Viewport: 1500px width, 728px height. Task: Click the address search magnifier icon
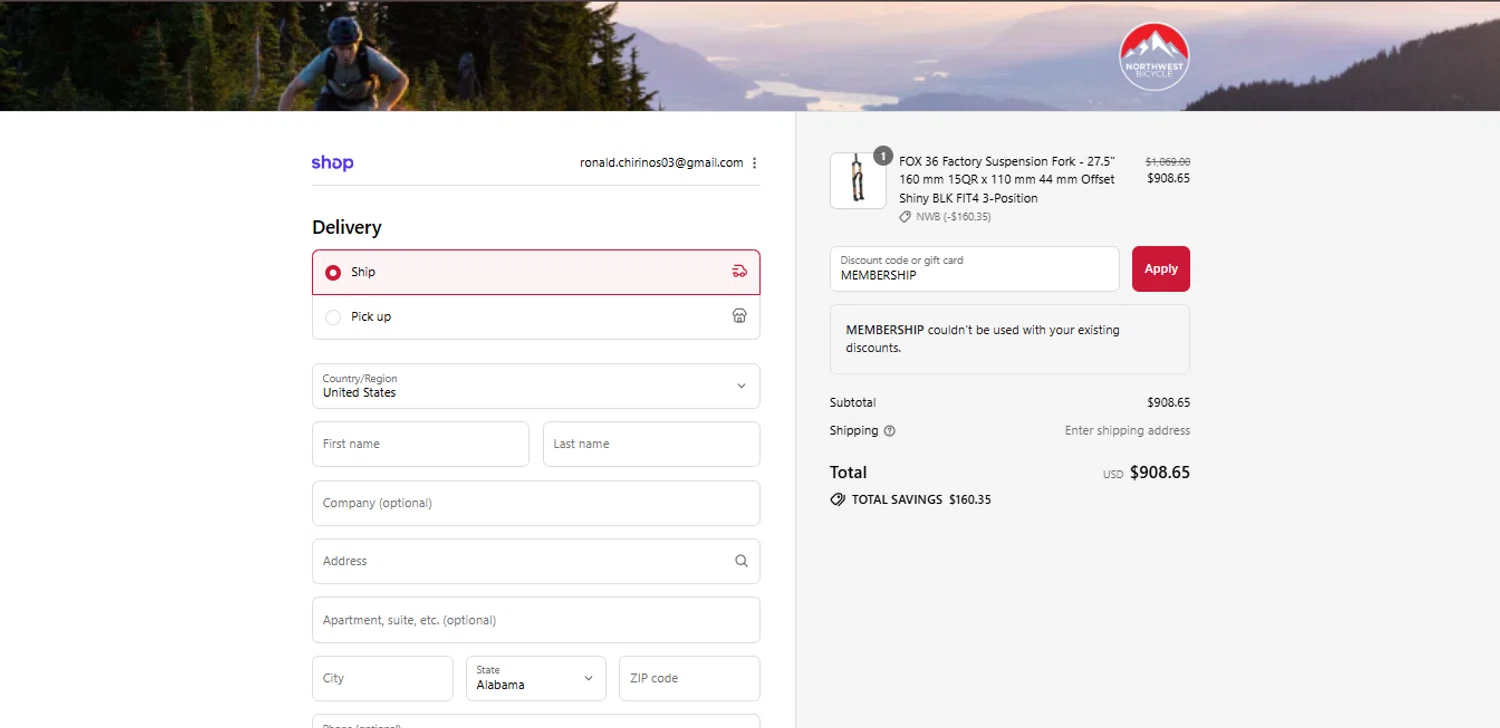click(741, 561)
